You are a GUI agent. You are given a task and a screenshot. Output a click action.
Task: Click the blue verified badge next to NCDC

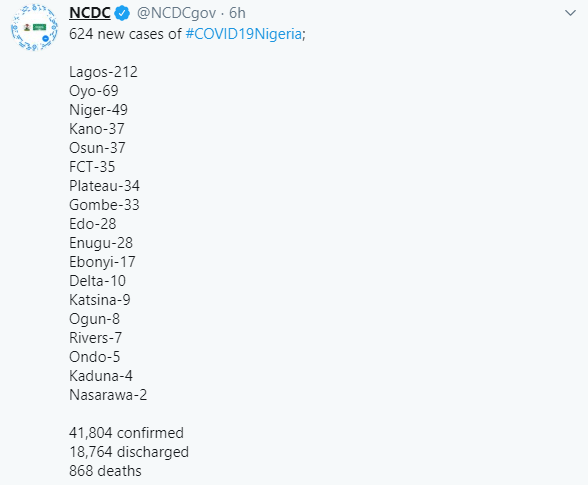pos(122,14)
